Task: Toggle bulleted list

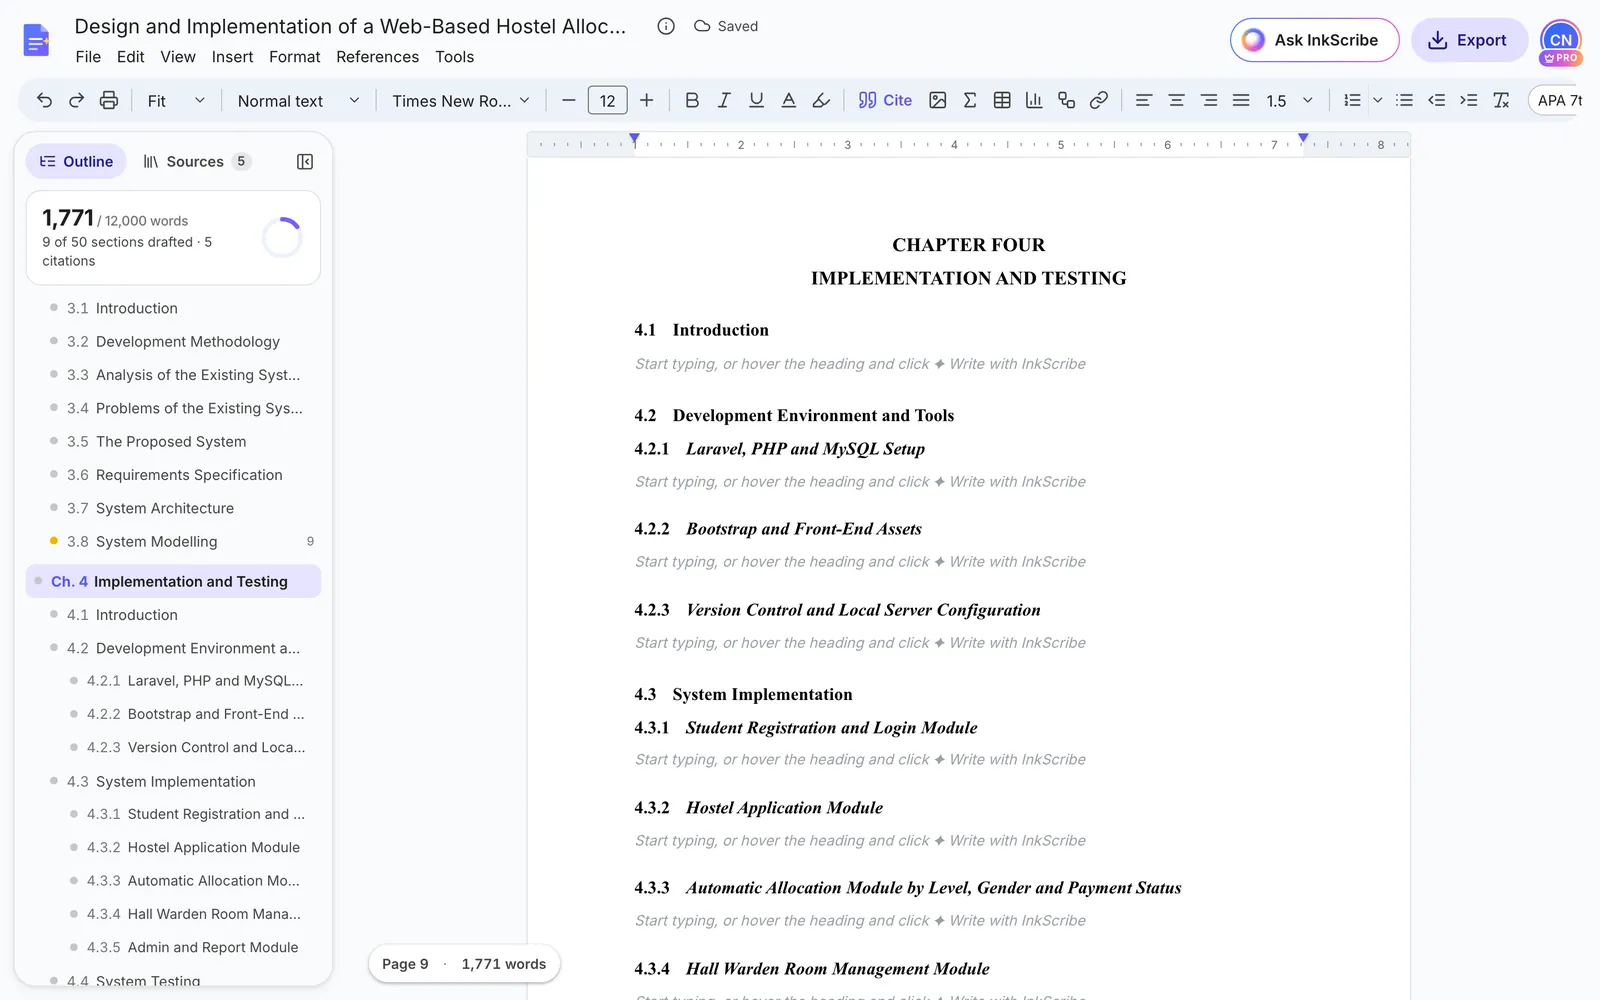Action: pos(1404,100)
